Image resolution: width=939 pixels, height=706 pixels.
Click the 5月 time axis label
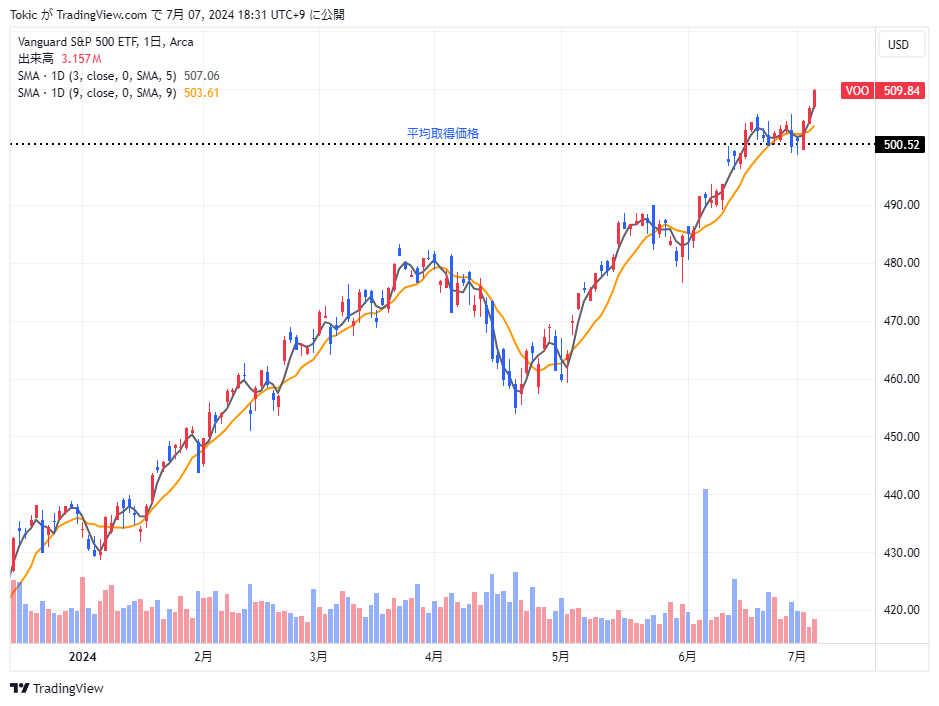561,657
